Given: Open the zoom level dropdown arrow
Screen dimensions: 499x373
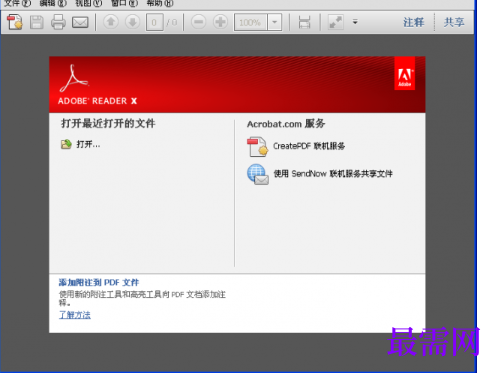Looking at the screenshot, I should pyautogui.click(x=275, y=22).
